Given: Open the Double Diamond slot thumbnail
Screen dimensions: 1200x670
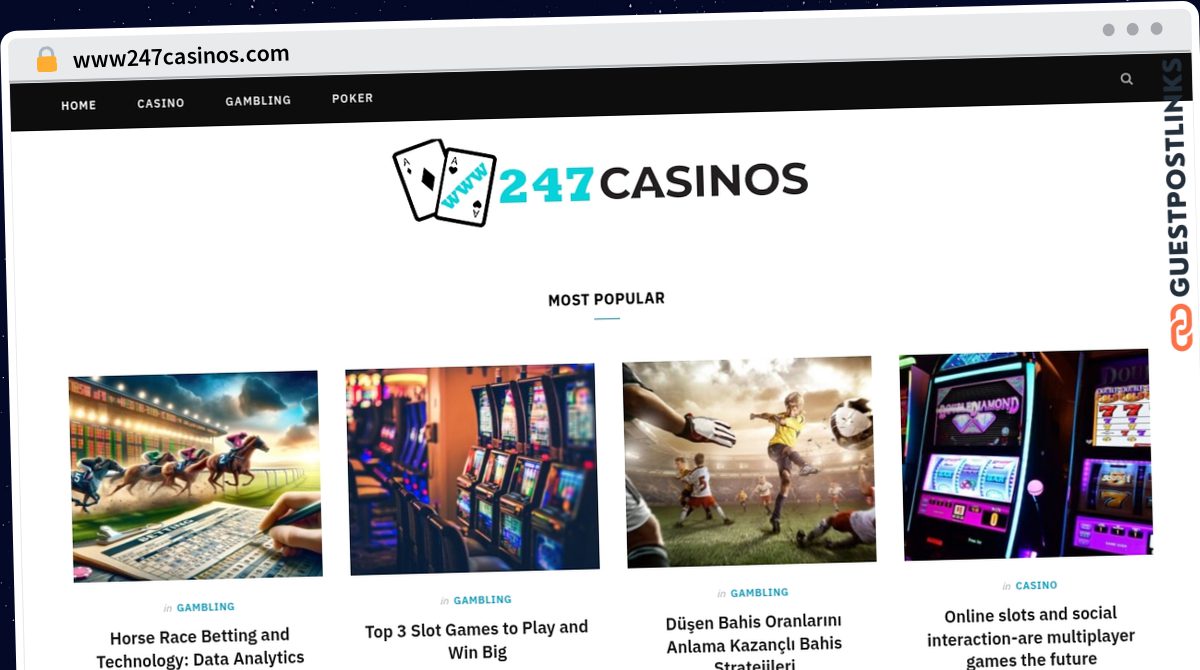Looking at the screenshot, I should click(1025, 454).
